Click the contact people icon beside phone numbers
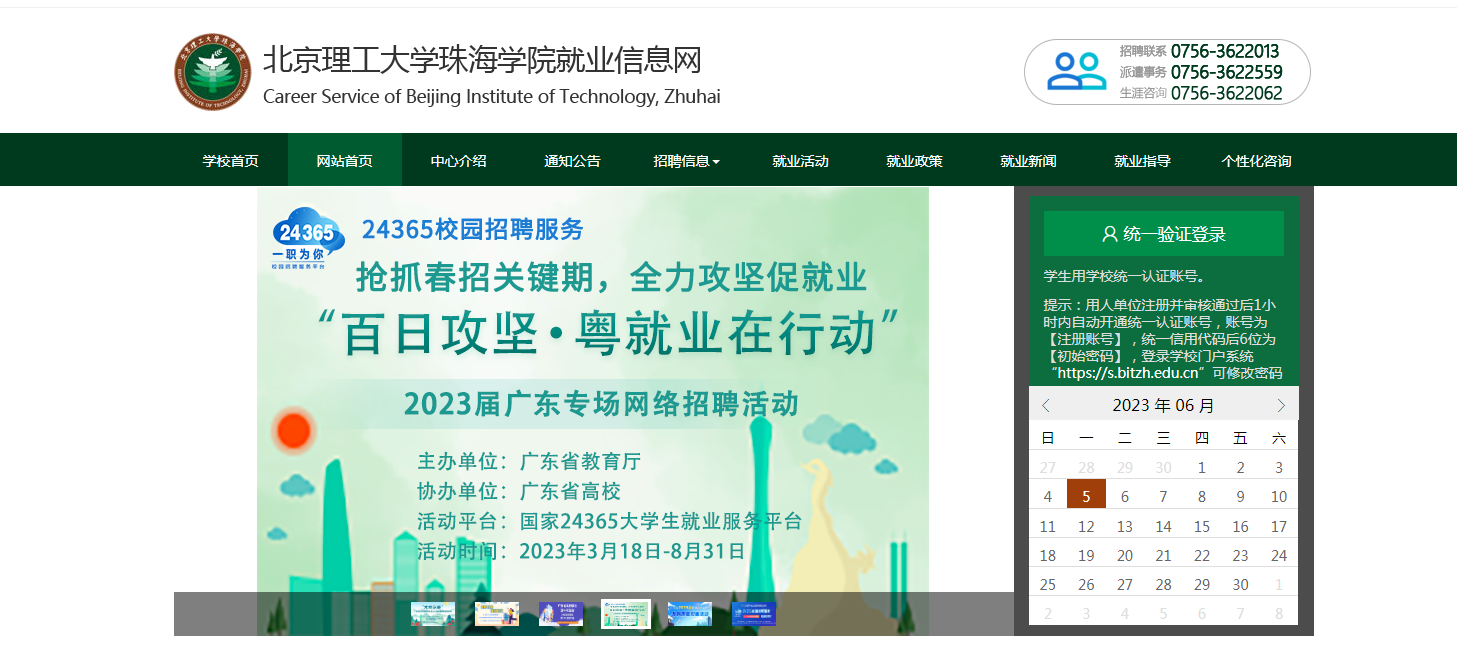The width and height of the screenshot is (1457, 652). coord(1076,71)
